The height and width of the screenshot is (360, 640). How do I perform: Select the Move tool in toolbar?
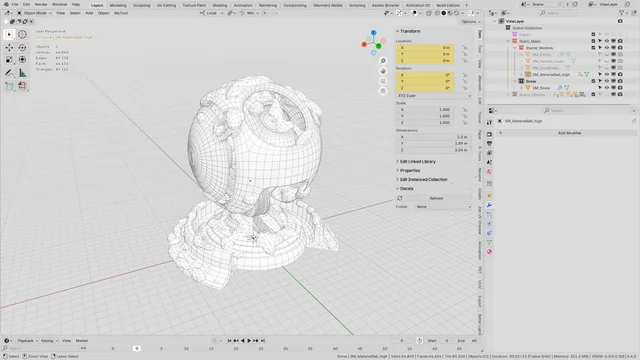(x=9, y=48)
